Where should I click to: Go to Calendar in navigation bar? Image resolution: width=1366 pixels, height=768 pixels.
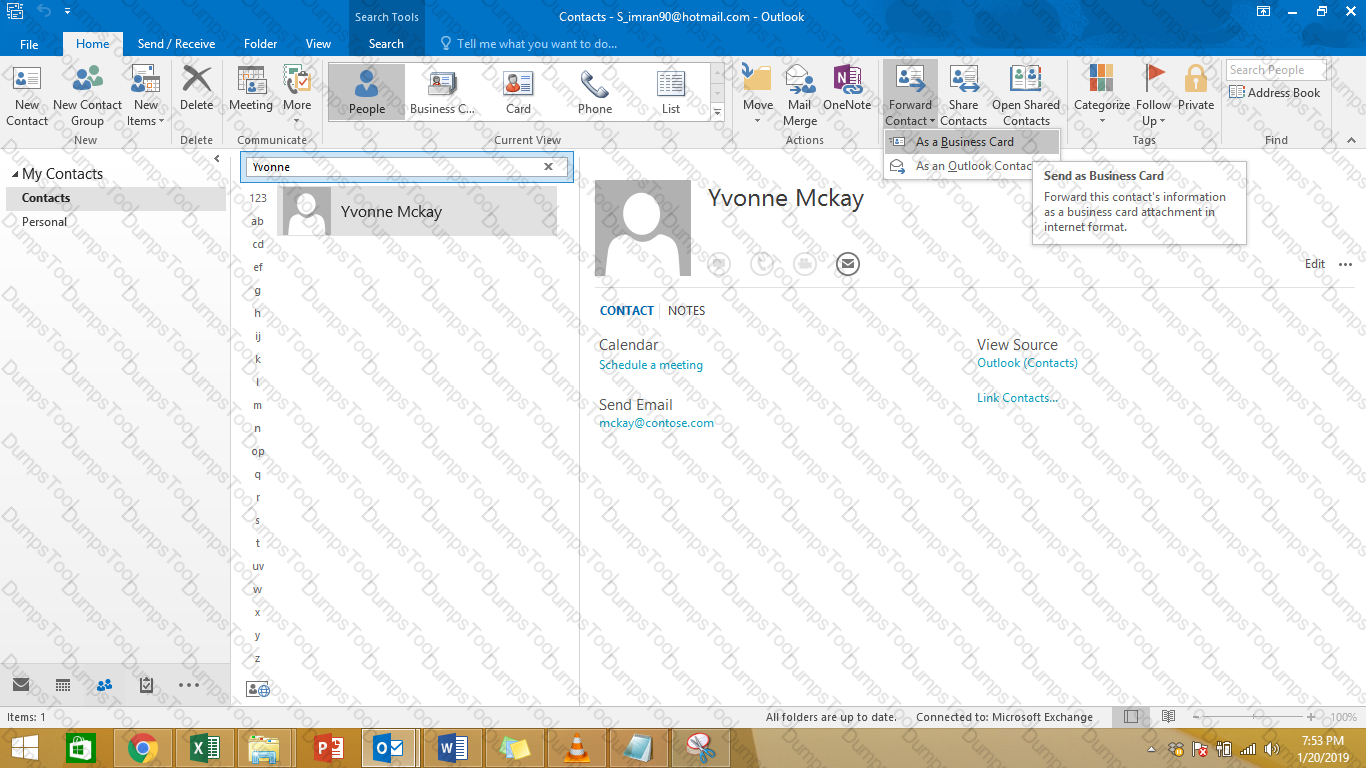(x=62, y=685)
